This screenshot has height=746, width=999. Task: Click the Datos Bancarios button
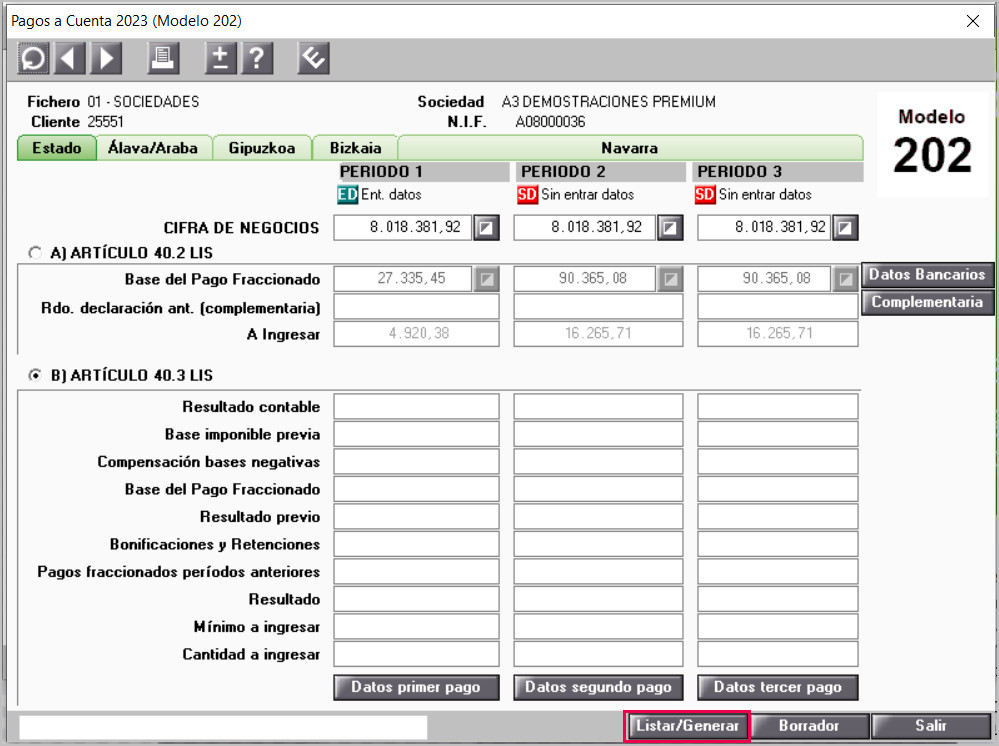(x=927, y=275)
